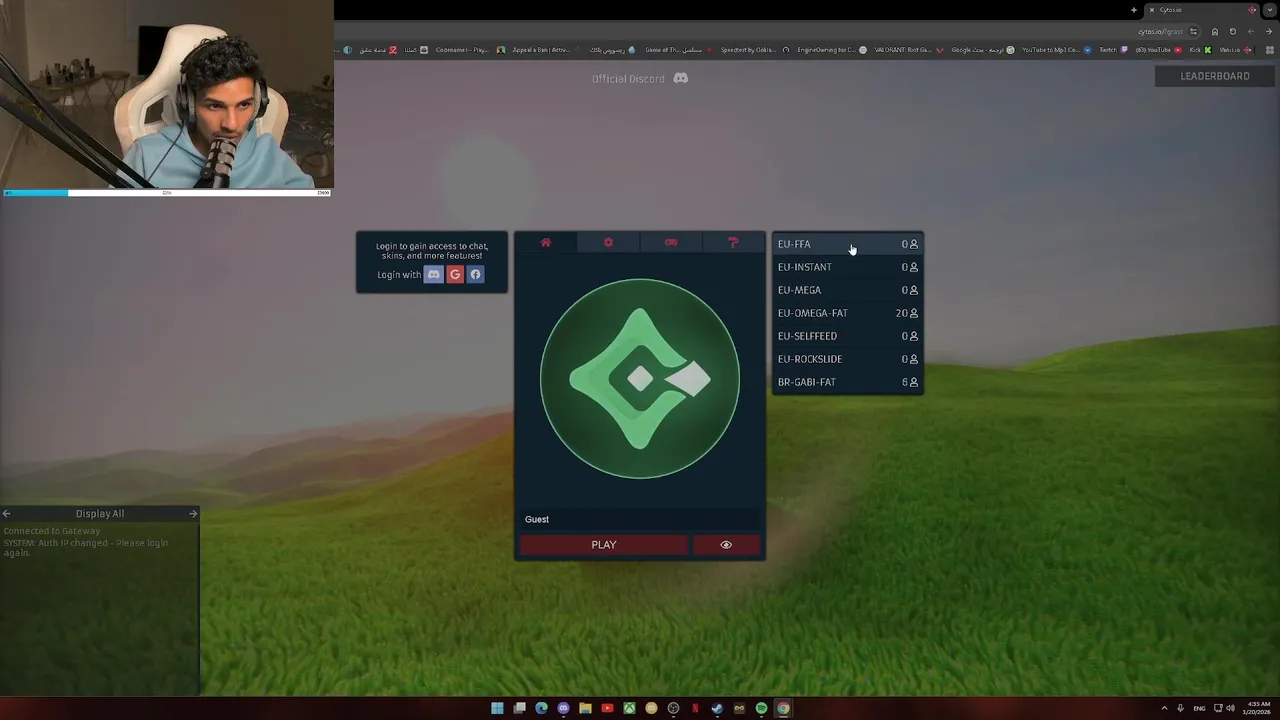The height and width of the screenshot is (720, 1280).
Task: Click the browser reload icon
Action: [x=1233, y=32]
